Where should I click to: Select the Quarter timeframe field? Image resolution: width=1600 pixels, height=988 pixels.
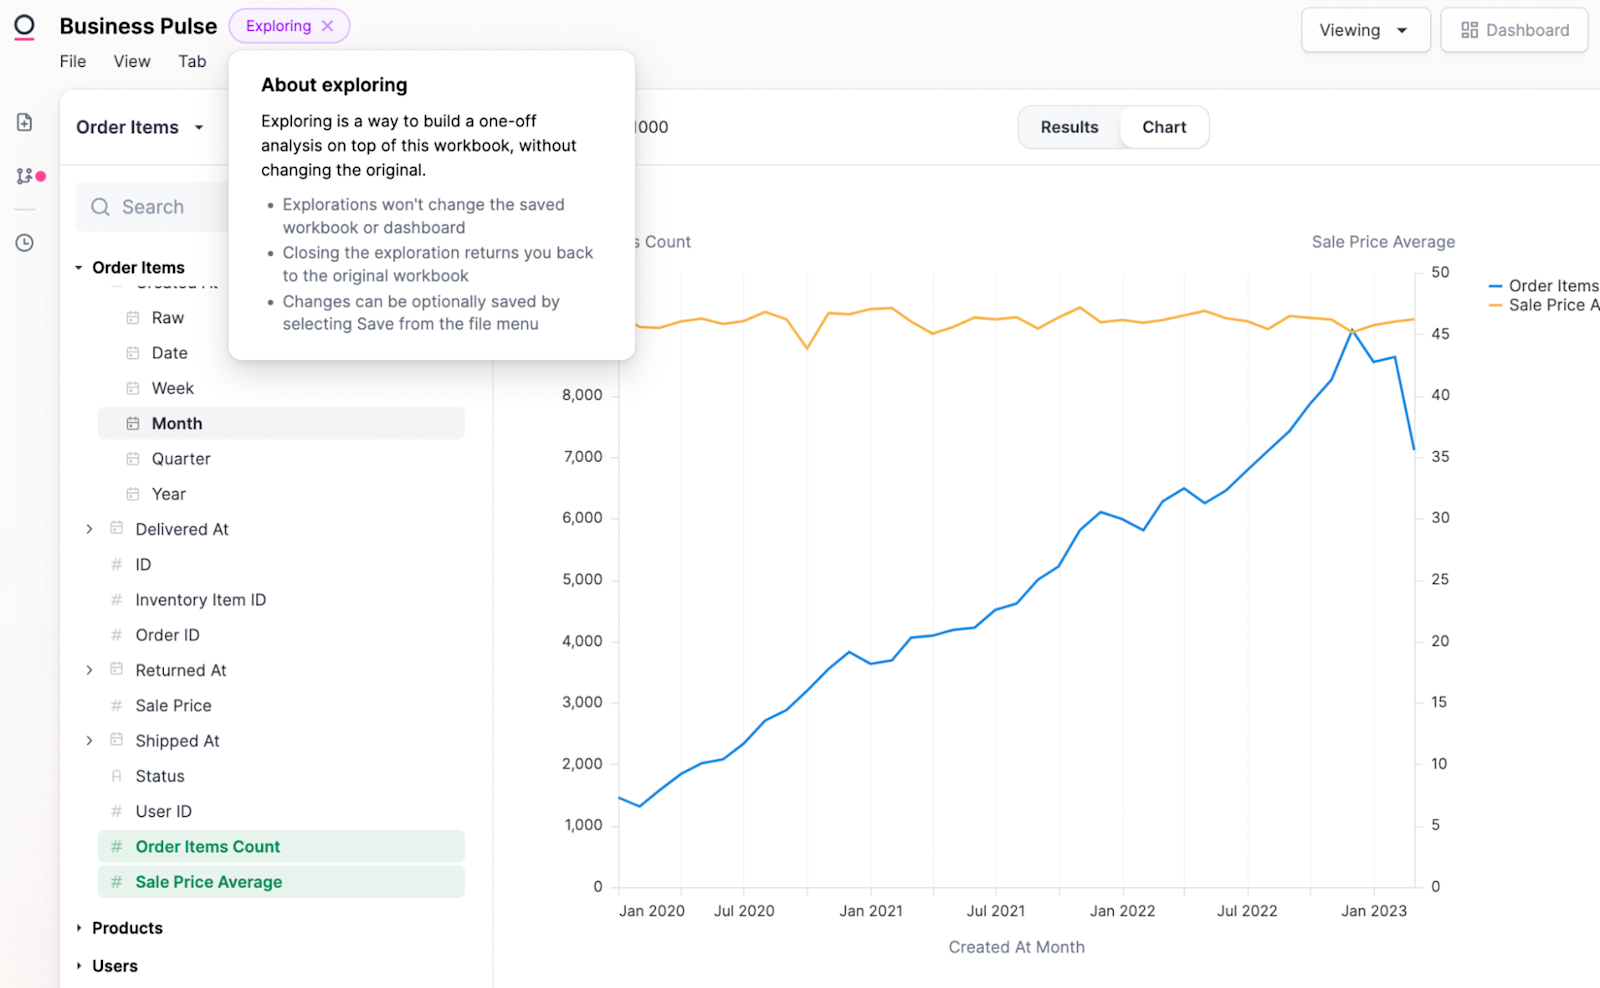tap(181, 459)
